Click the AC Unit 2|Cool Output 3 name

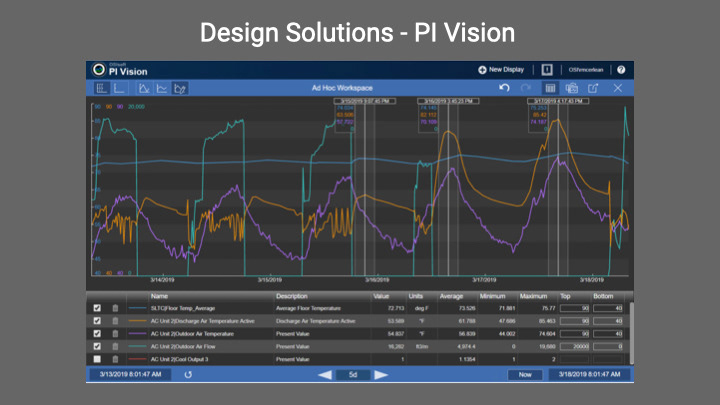(x=179, y=359)
